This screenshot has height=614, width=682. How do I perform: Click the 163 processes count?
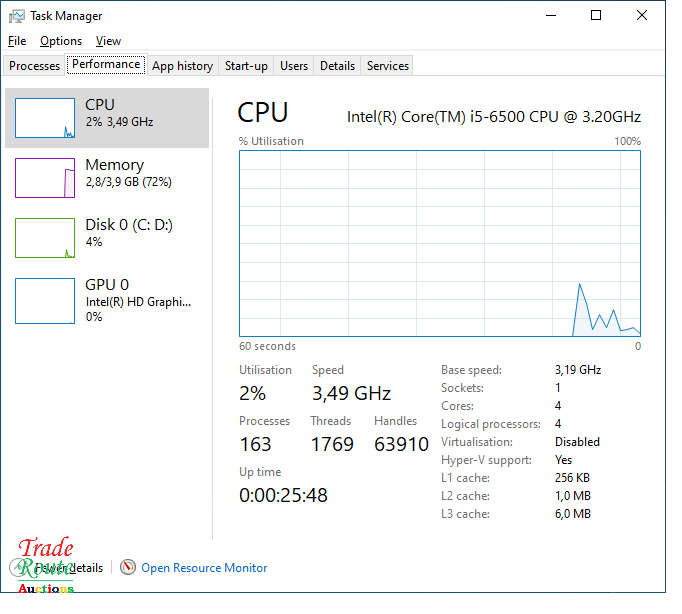255,444
